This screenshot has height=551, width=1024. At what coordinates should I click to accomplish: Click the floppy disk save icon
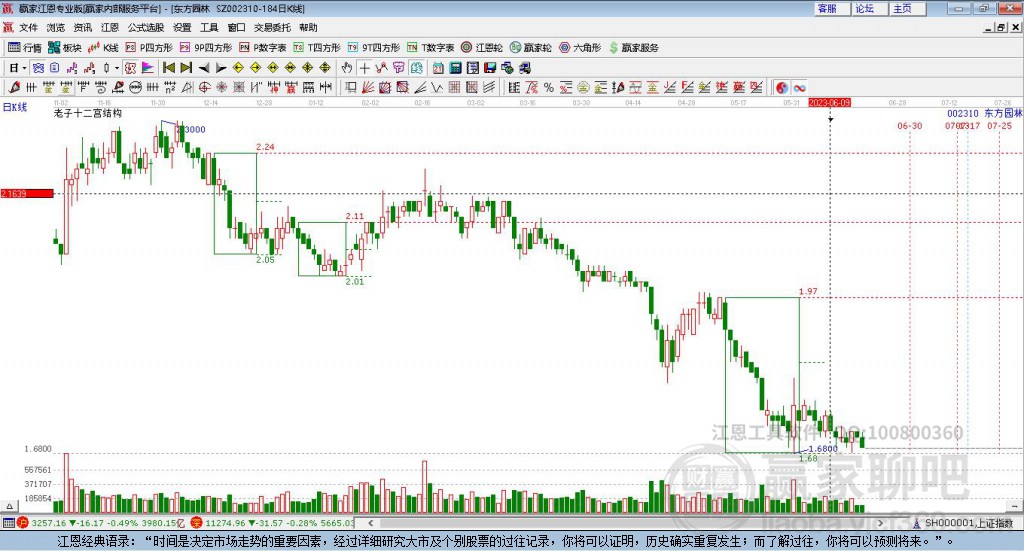point(490,68)
